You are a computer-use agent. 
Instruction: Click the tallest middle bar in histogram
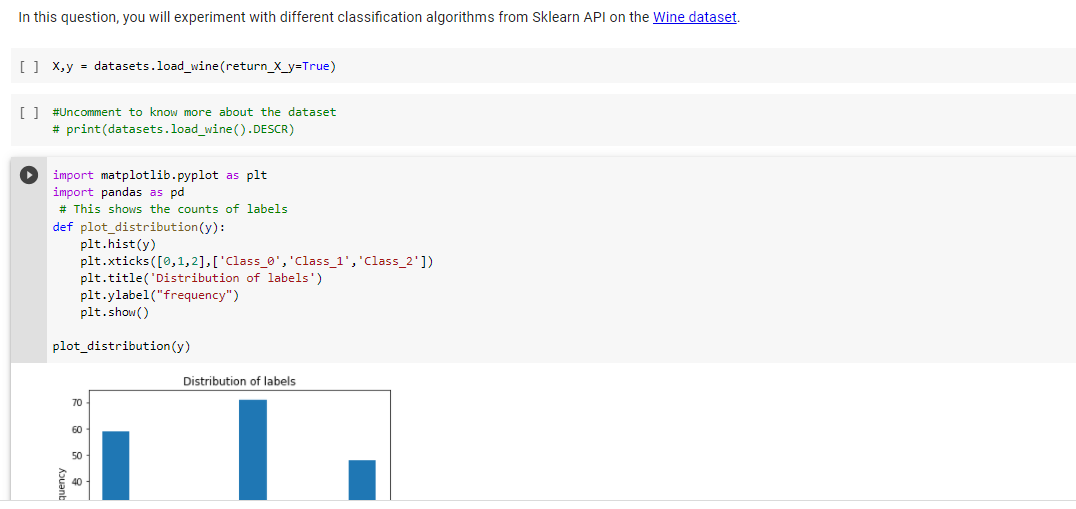253,449
